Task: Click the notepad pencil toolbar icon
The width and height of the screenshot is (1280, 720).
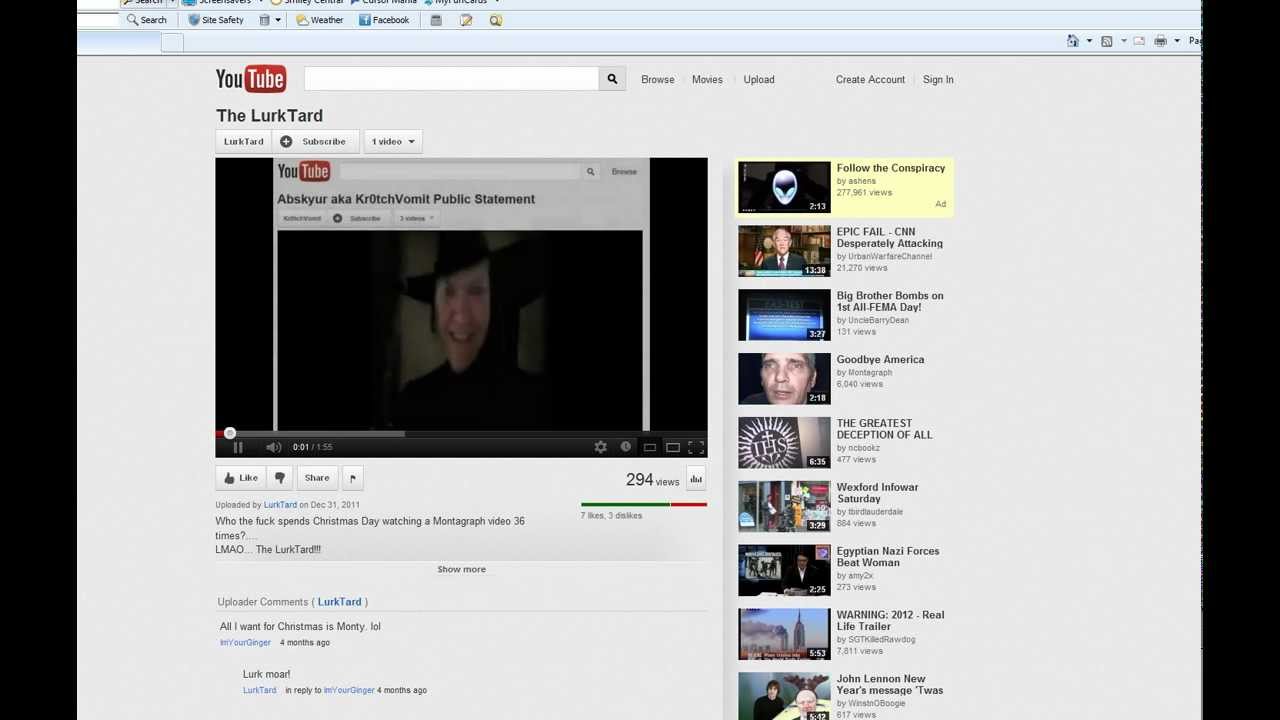Action: click(x=466, y=20)
